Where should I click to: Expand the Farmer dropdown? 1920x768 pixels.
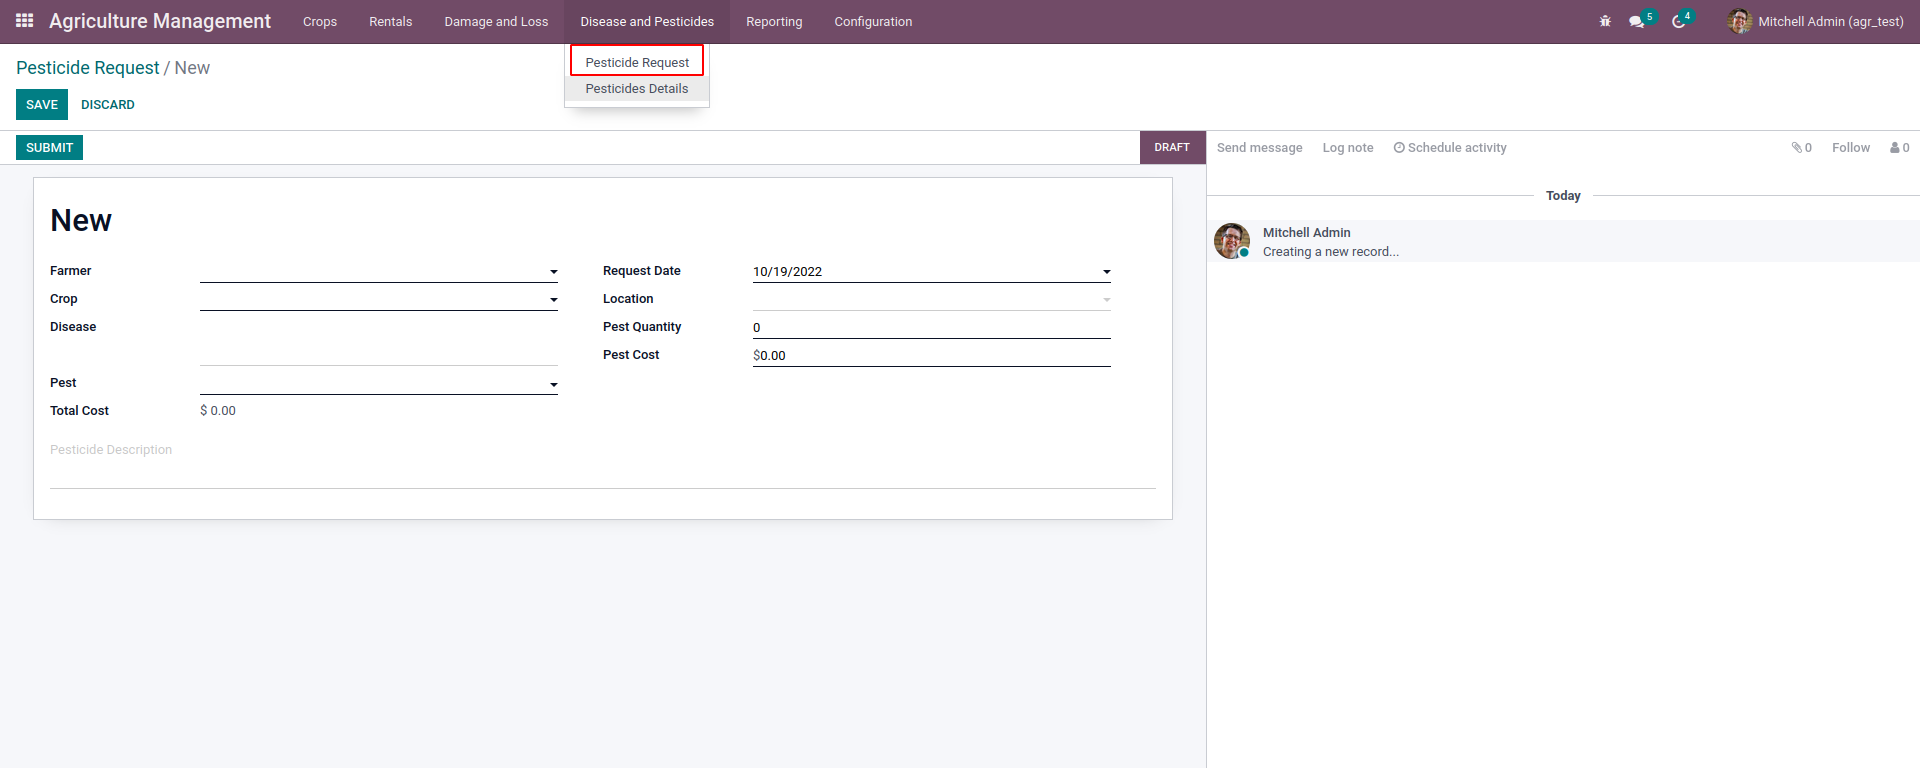553,272
